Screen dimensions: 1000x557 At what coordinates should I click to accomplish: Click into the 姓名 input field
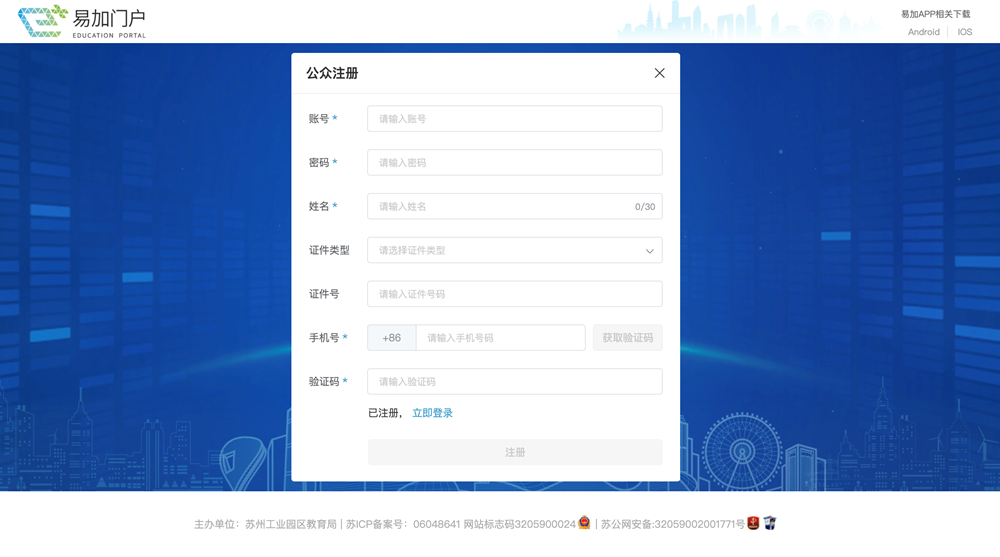click(x=500, y=207)
